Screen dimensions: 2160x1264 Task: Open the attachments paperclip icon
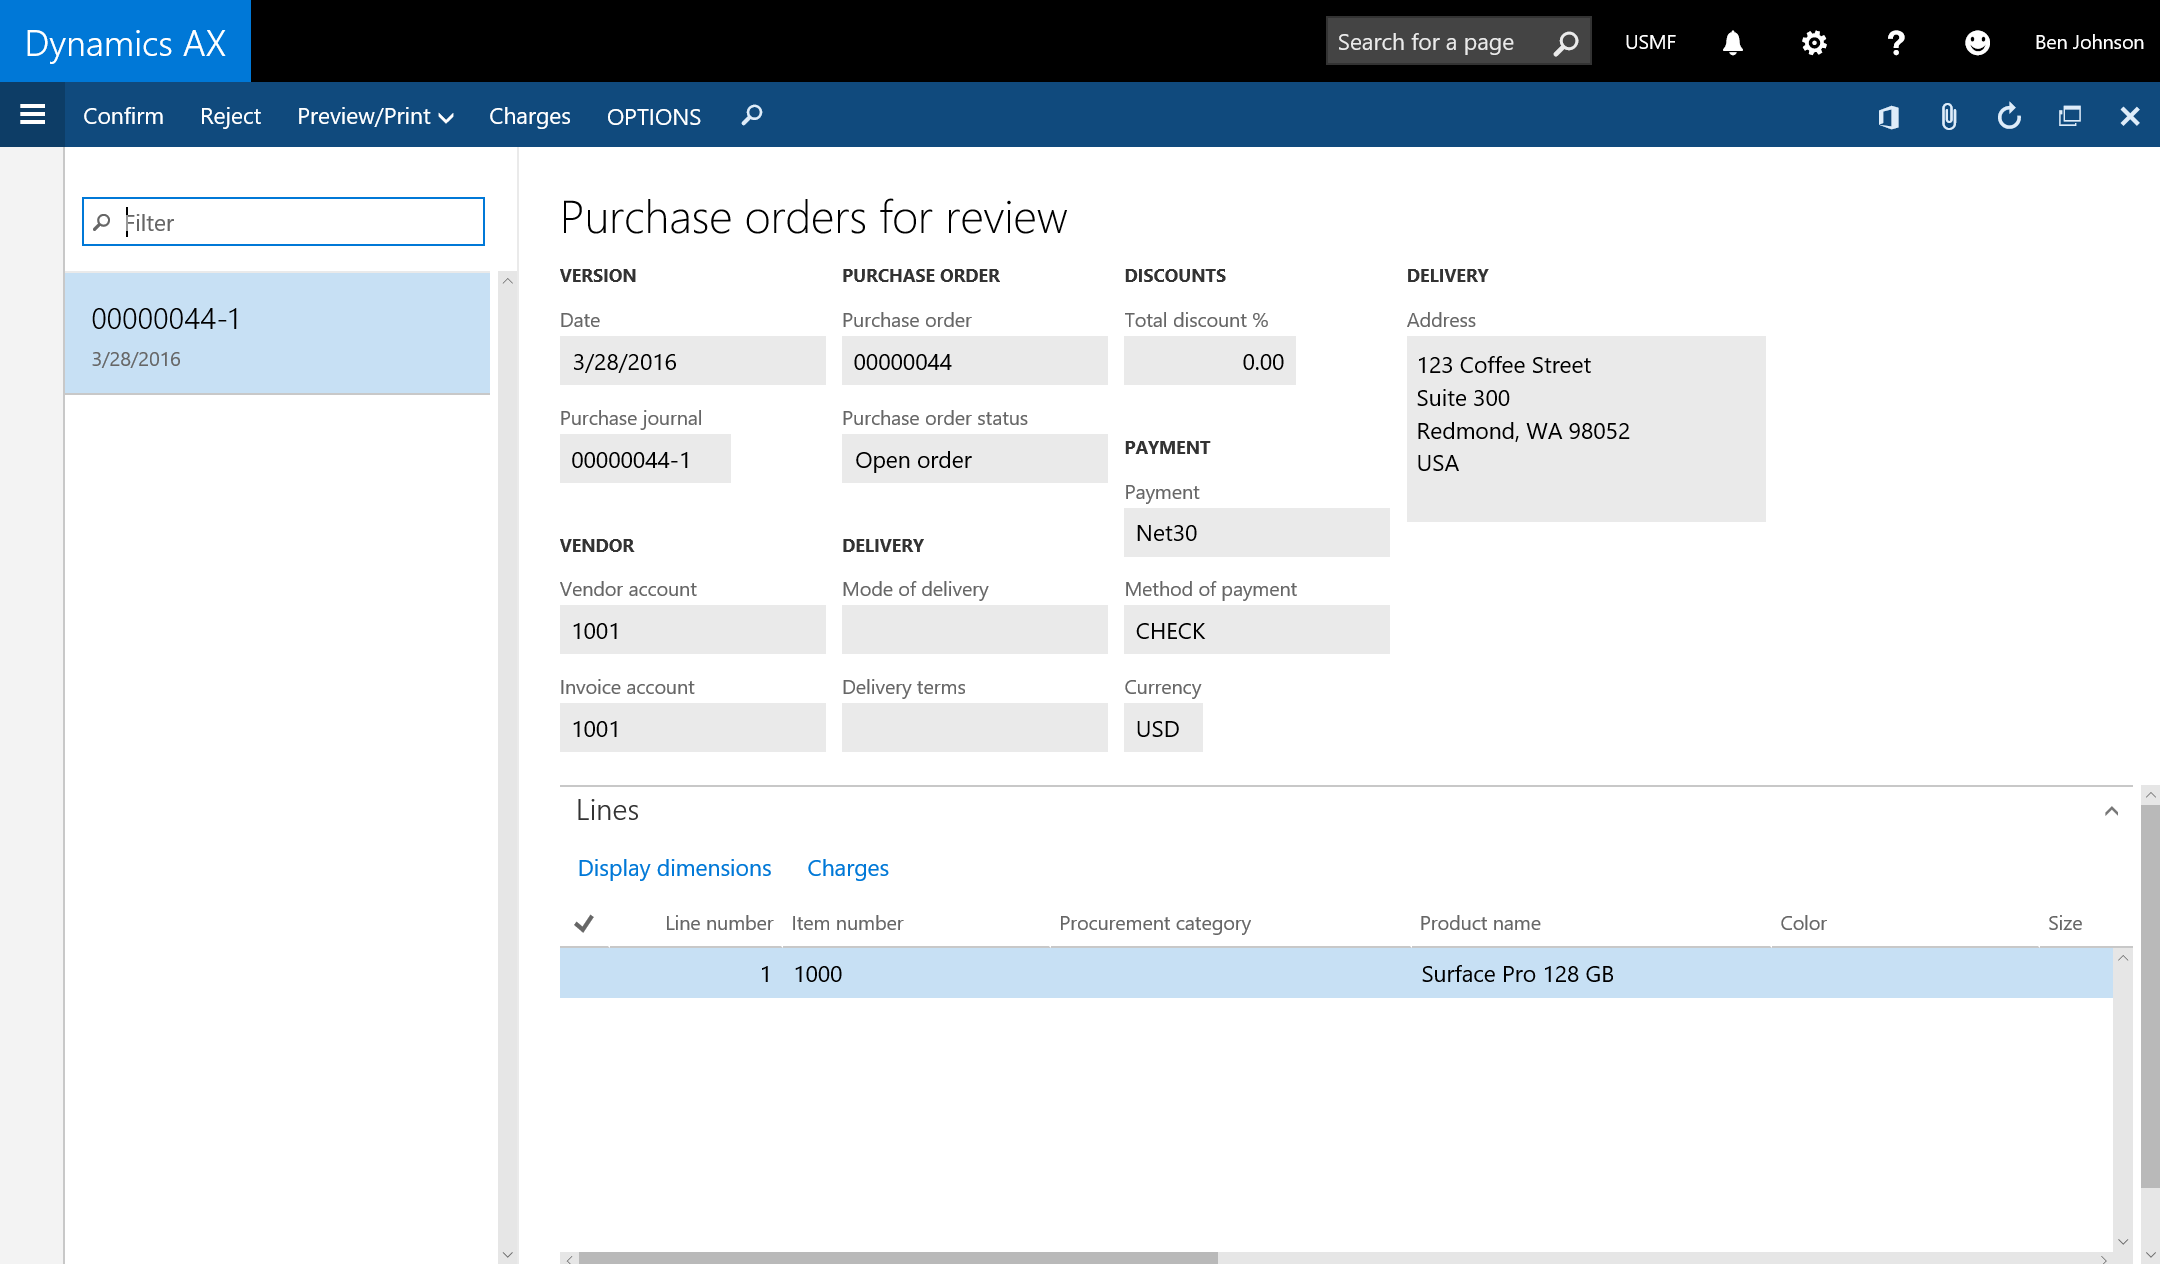[x=1948, y=117]
